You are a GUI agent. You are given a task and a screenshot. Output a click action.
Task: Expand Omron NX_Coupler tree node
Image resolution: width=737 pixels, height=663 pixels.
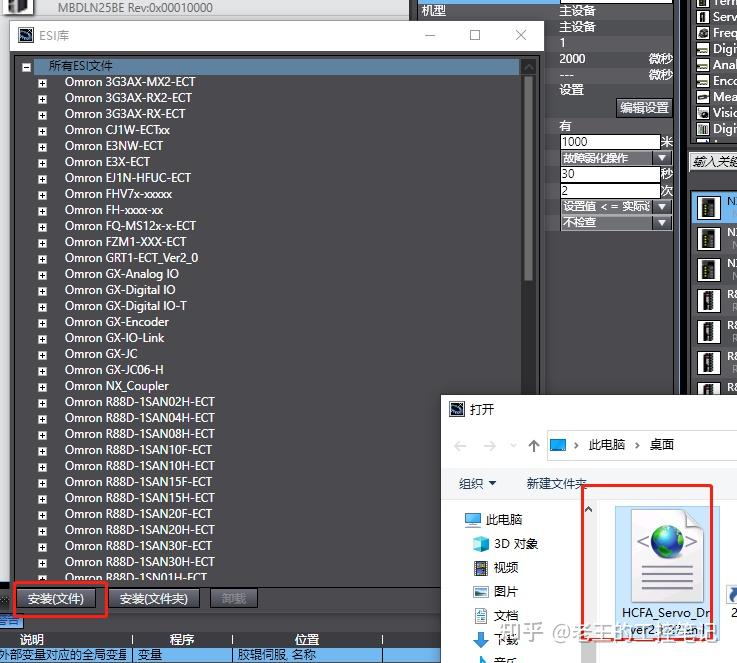tap(42, 387)
